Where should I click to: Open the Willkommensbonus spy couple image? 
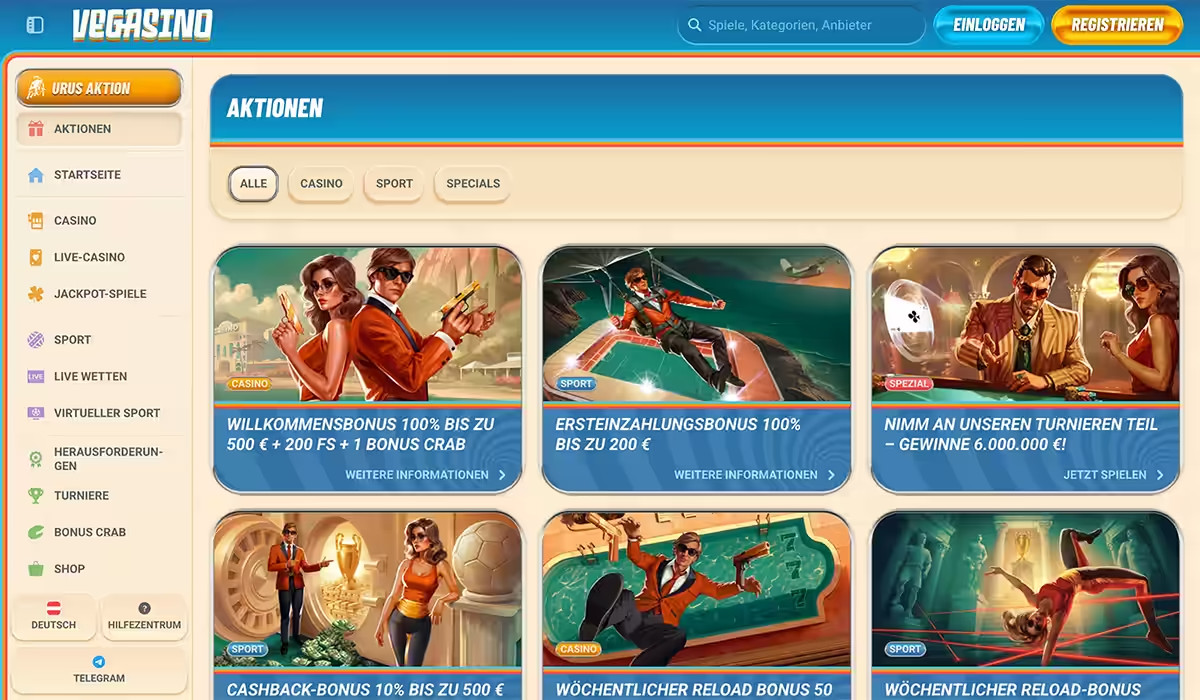click(x=368, y=324)
